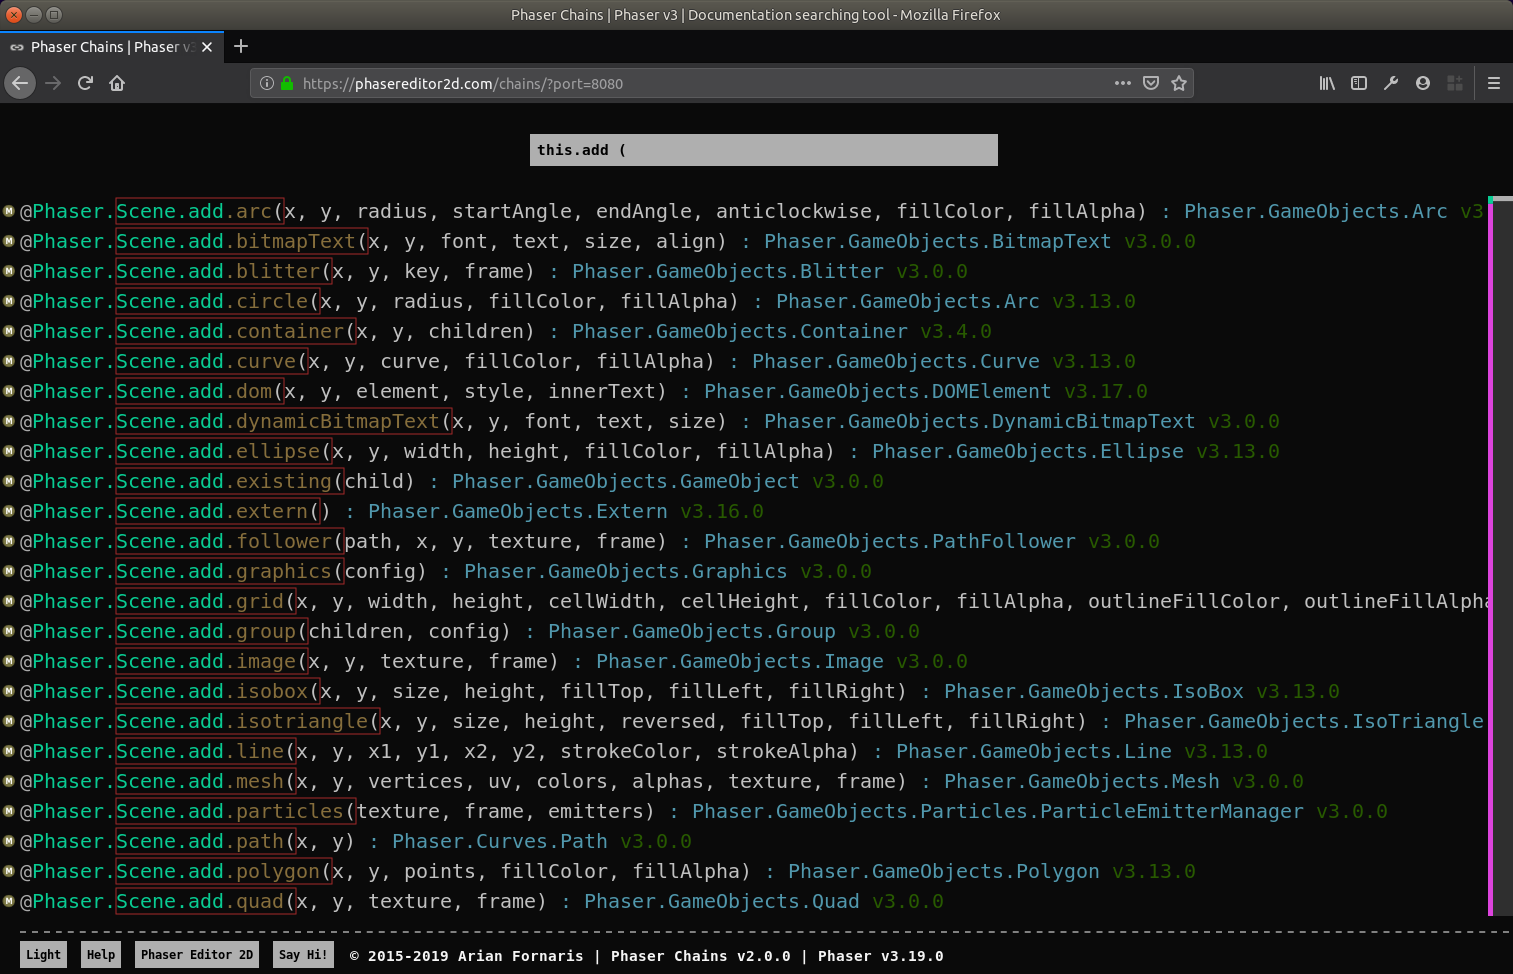Reload the current page

pos(85,83)
